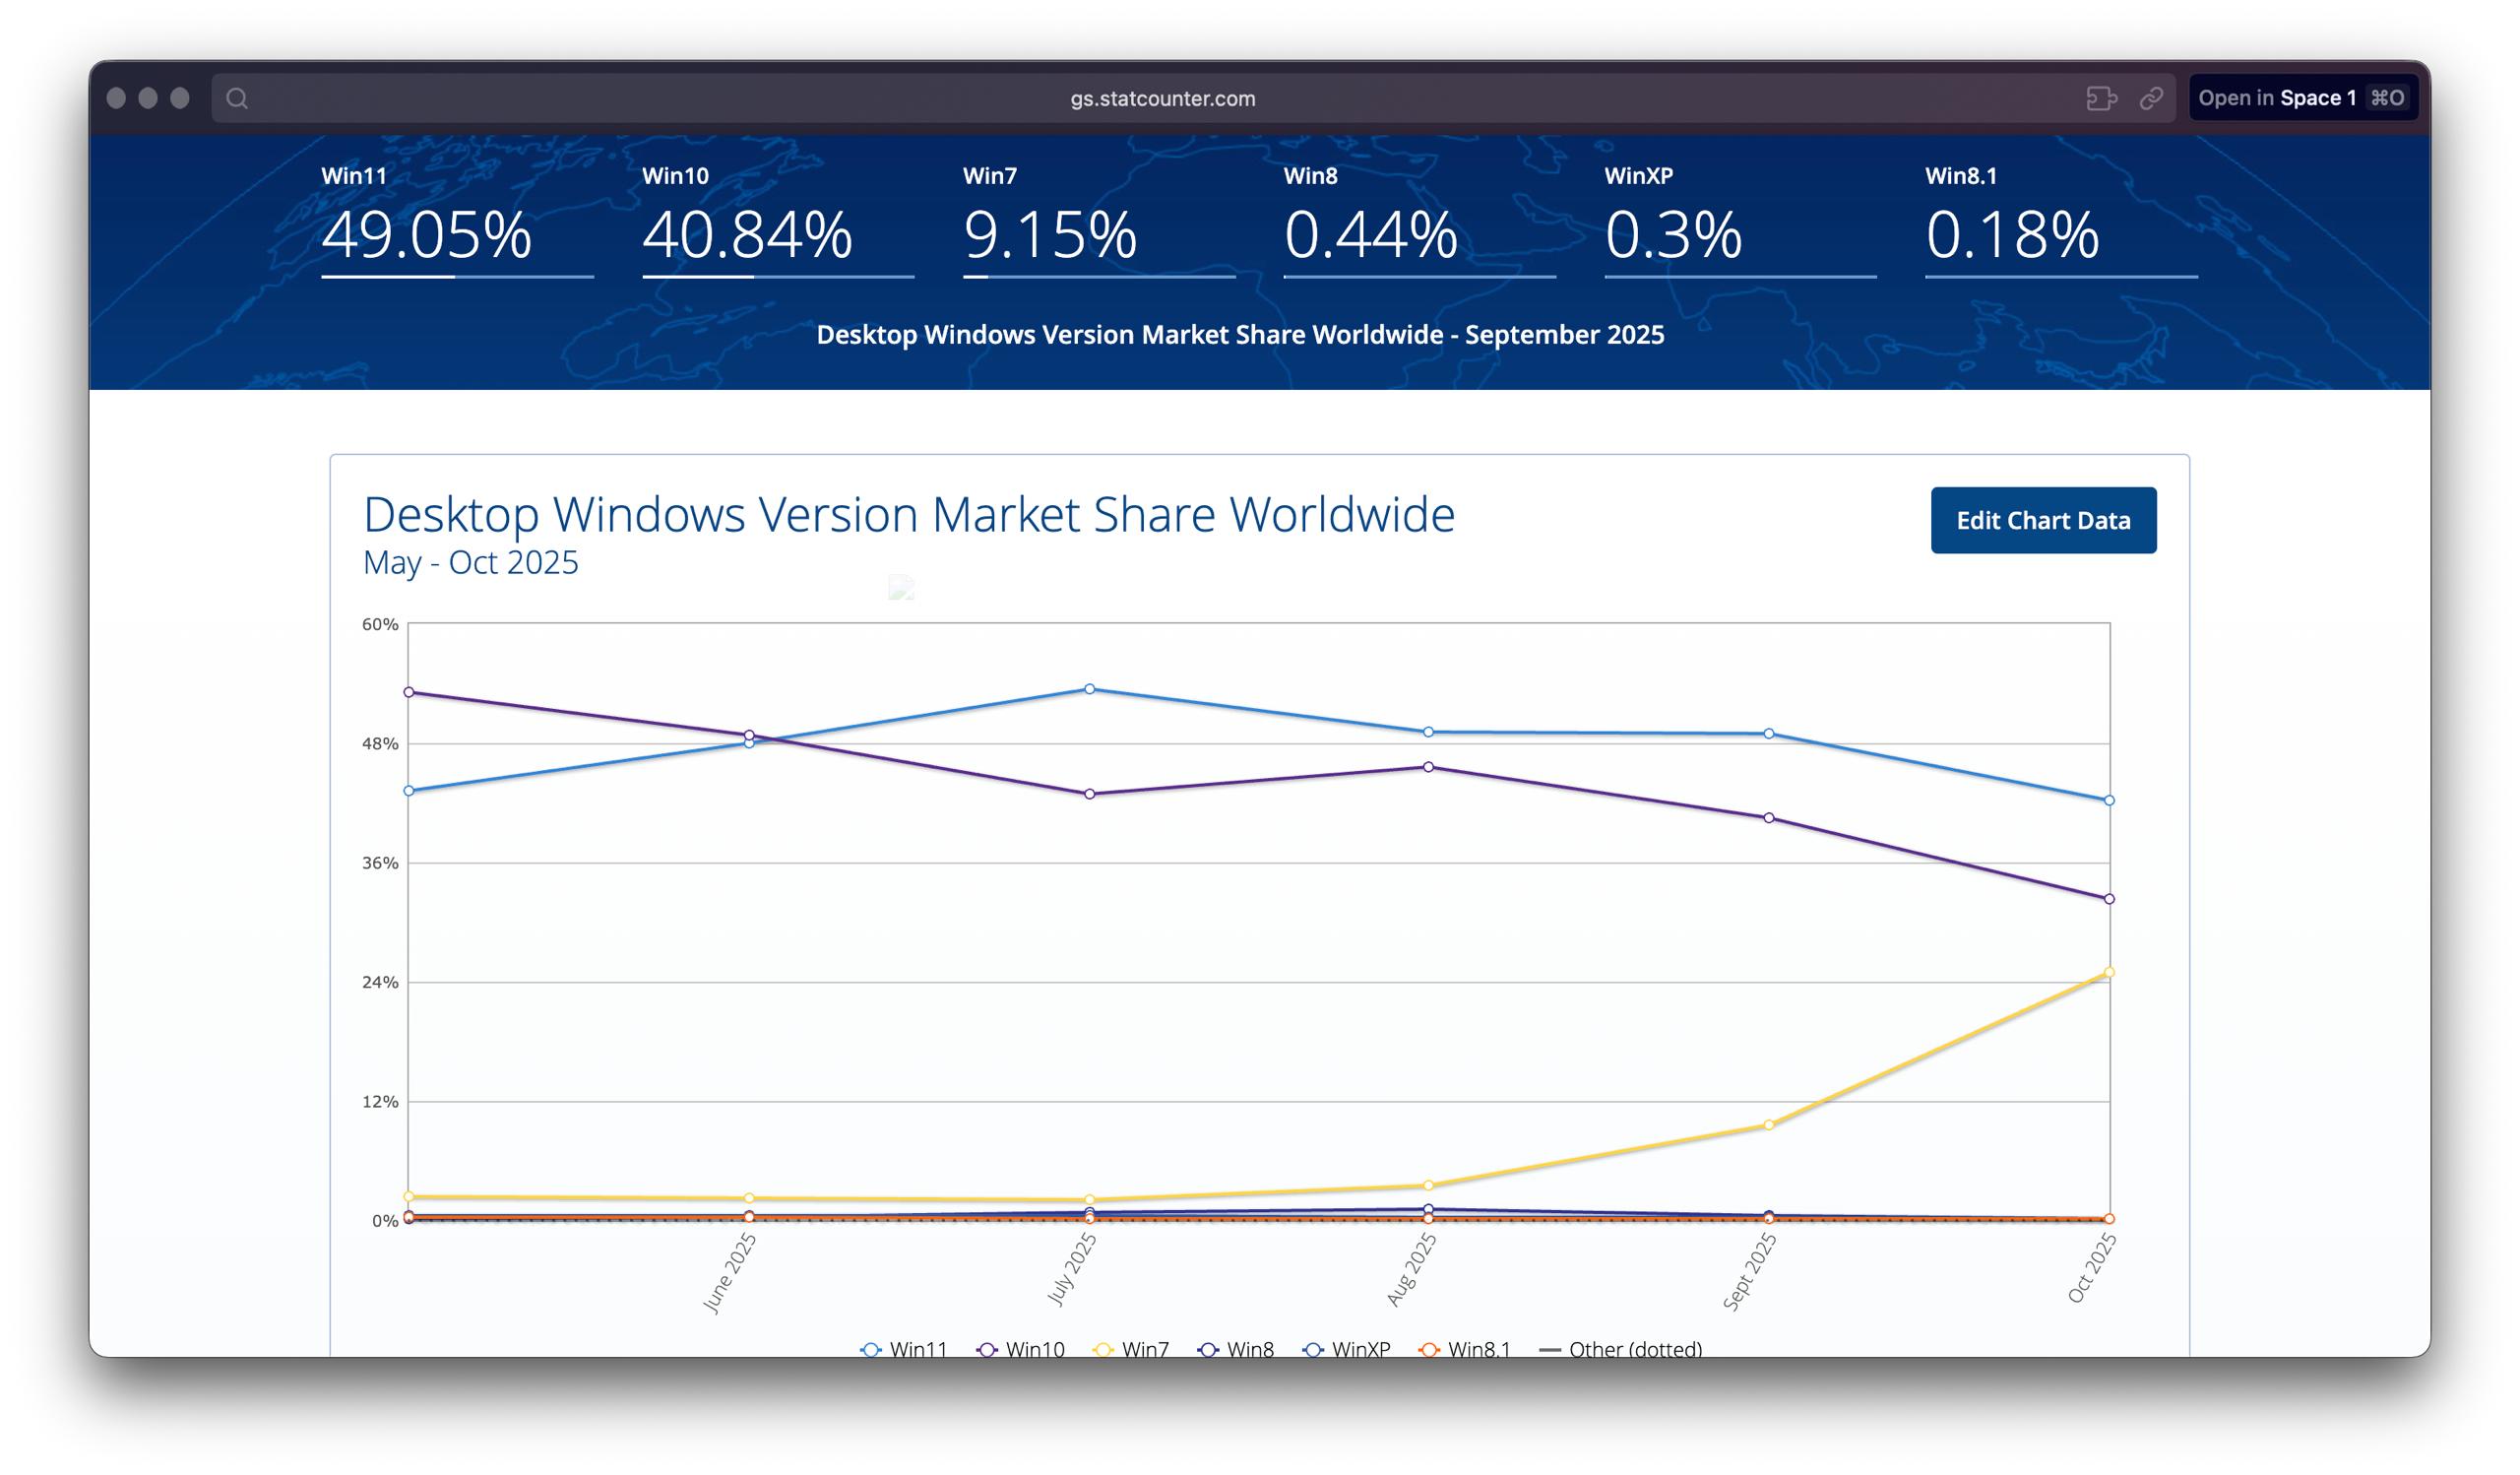
Task: Toggle Win8 series in chart legend
Action: 1249,1349
